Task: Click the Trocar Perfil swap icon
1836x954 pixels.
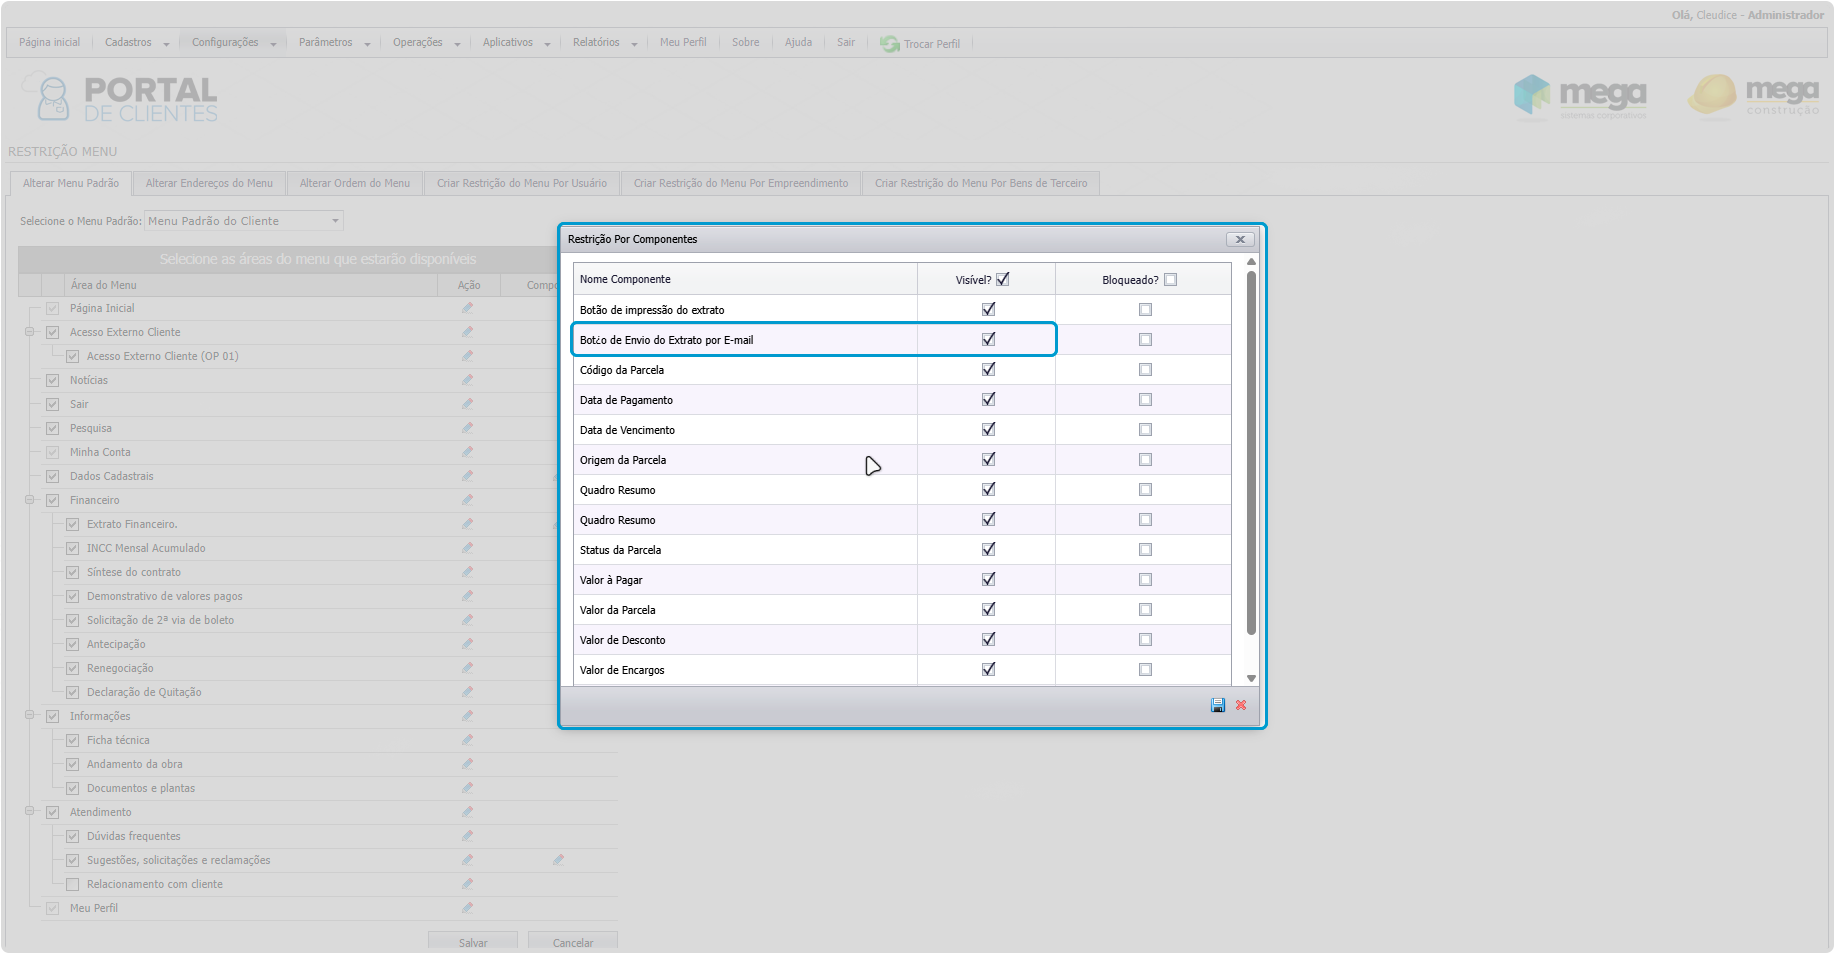Action: point(889,44)
